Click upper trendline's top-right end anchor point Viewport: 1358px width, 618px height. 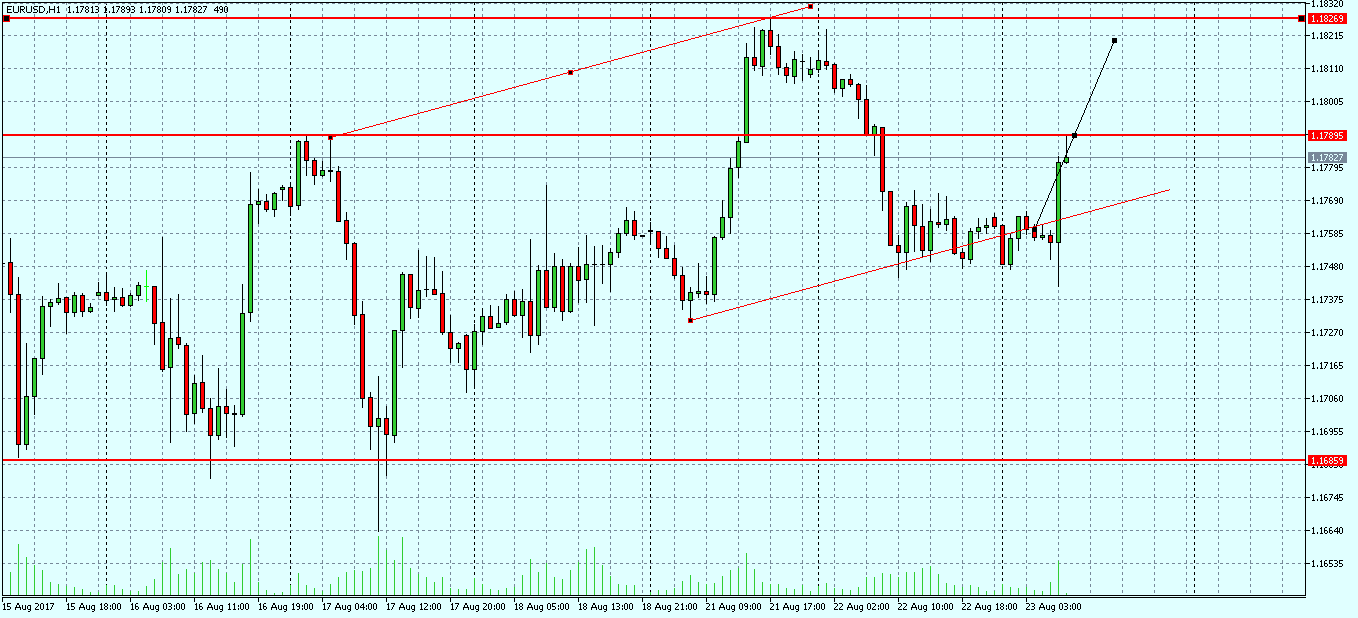point(811,7)
